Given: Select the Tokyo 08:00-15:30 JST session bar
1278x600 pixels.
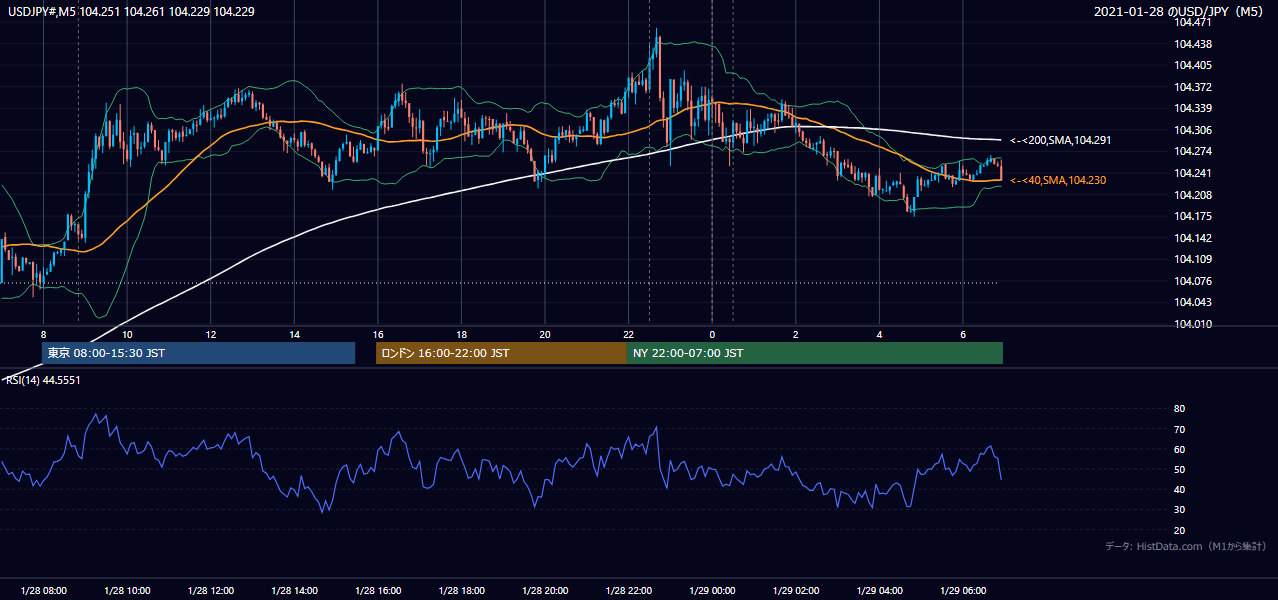Looking at the screenshot, I should (x=198, y=353).
